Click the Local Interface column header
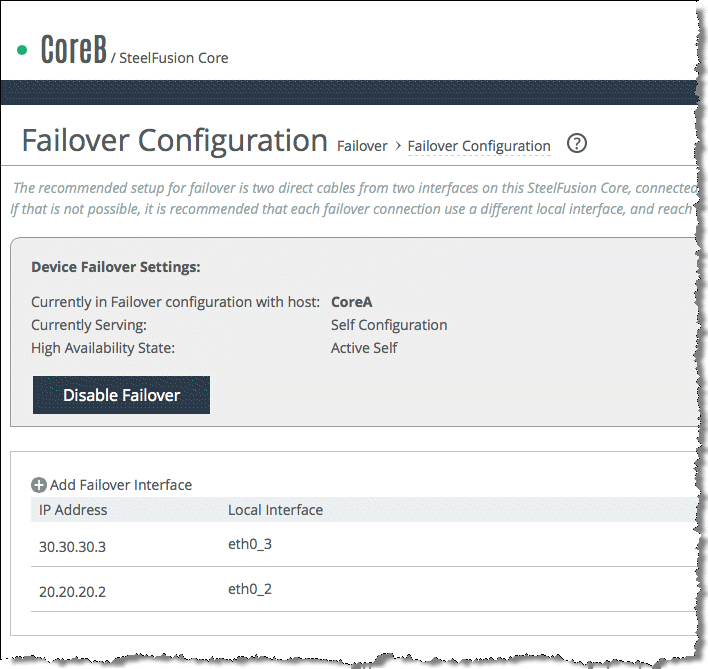This screenshot has width=708, height=669. 275,510
